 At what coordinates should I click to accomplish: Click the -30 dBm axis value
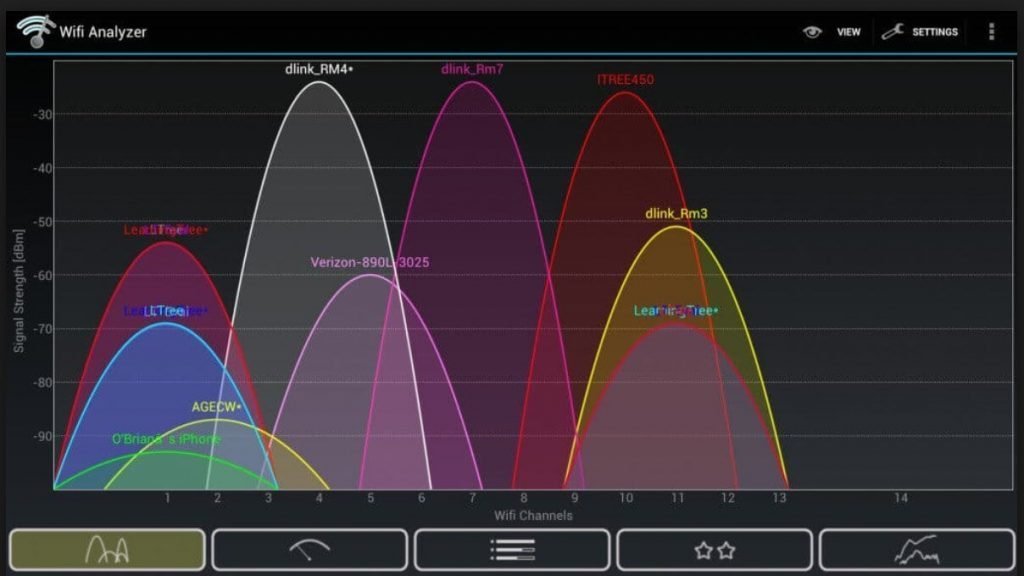click(x=42, y=115)
